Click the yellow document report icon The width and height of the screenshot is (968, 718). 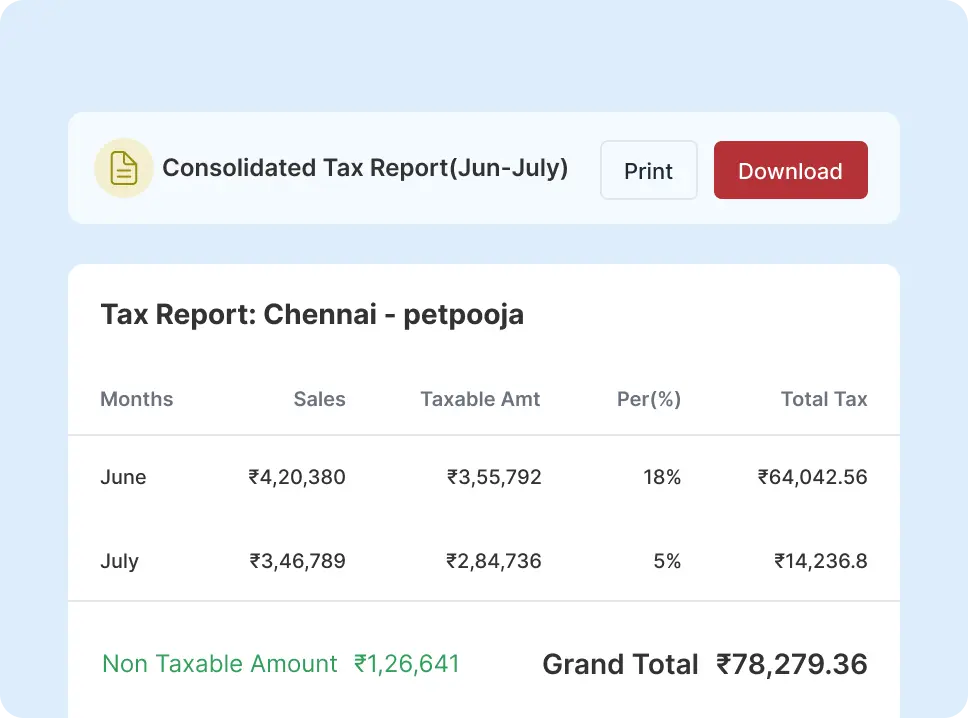(123, 168)
